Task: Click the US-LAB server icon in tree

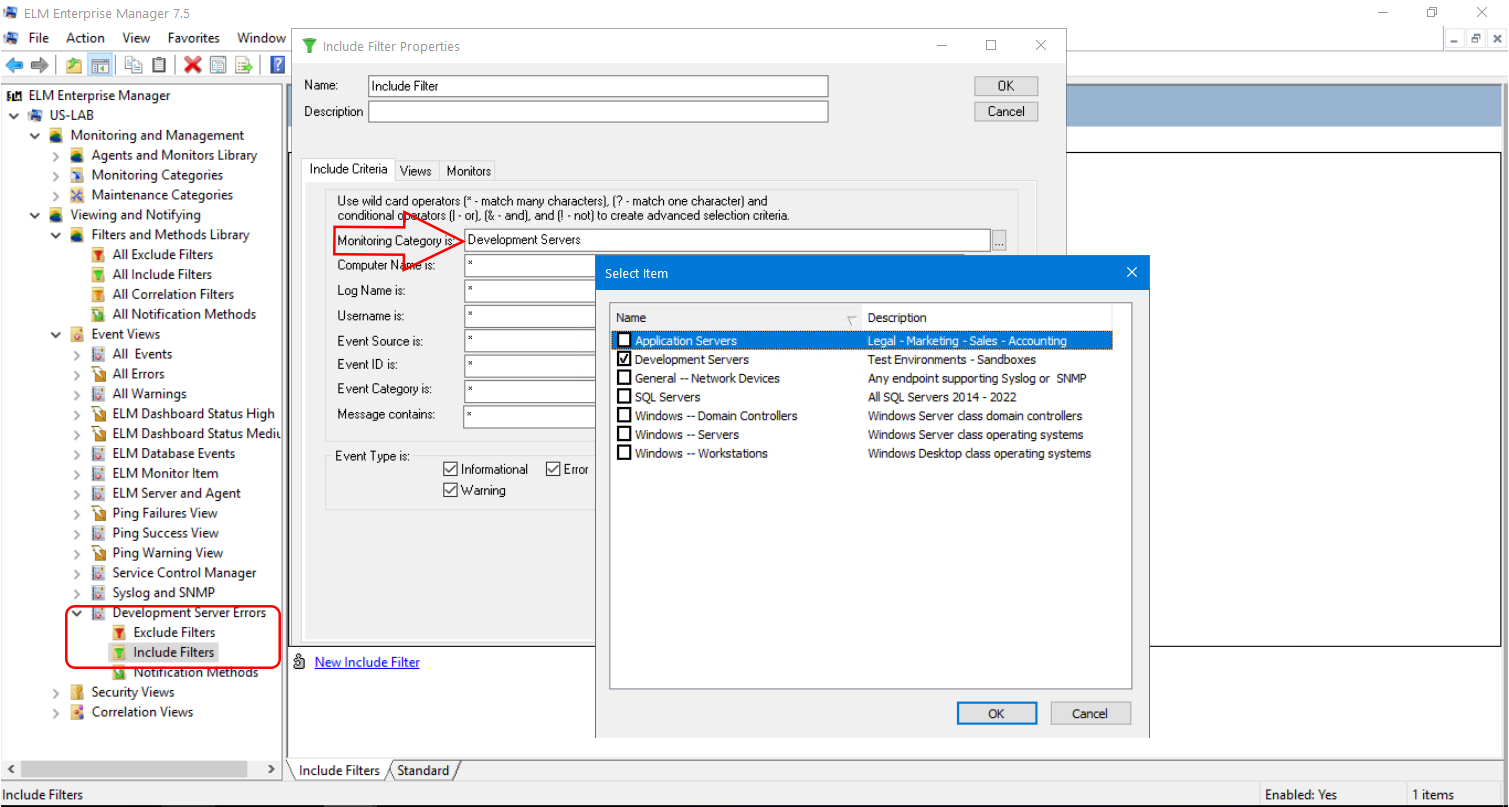Action: pos(36,115)
